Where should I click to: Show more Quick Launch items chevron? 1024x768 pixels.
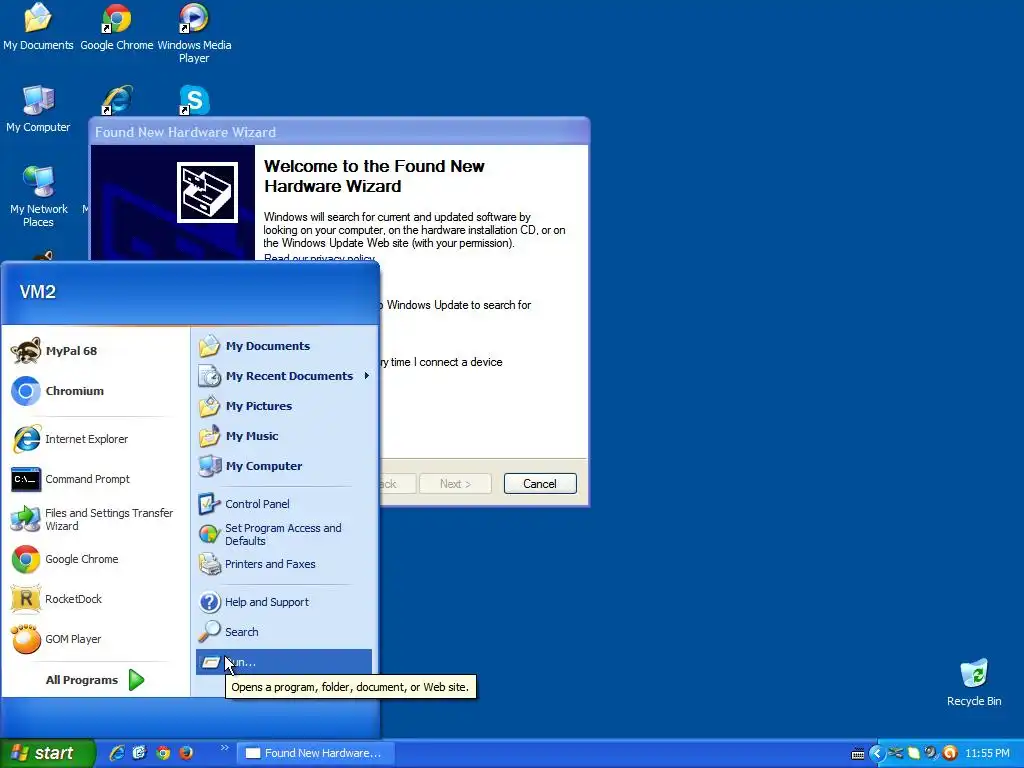pyautogui.click(x=225, y=747)
